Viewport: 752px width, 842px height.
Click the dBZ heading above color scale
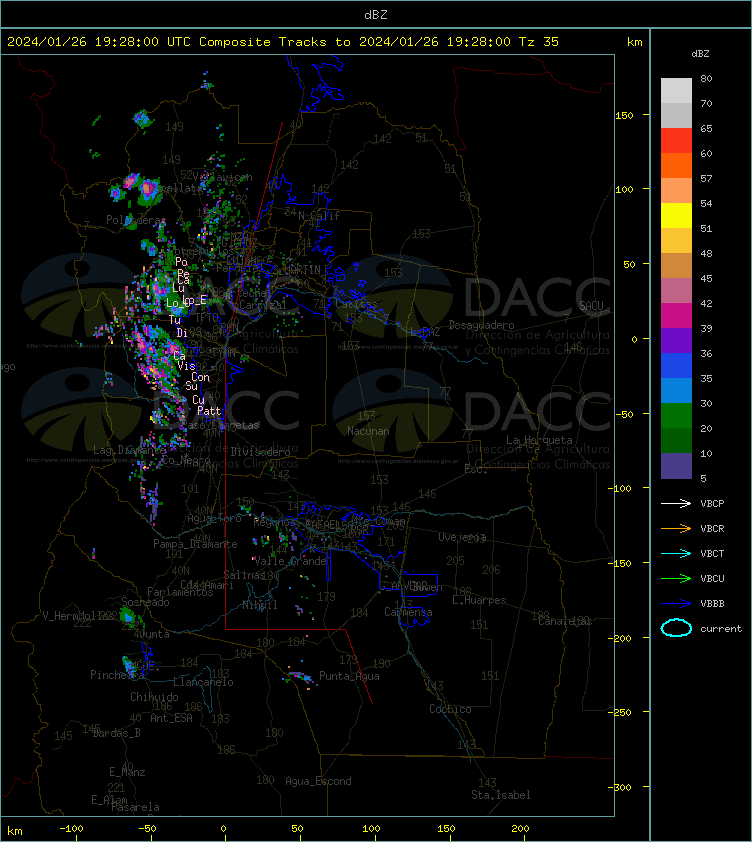[700, 54]
